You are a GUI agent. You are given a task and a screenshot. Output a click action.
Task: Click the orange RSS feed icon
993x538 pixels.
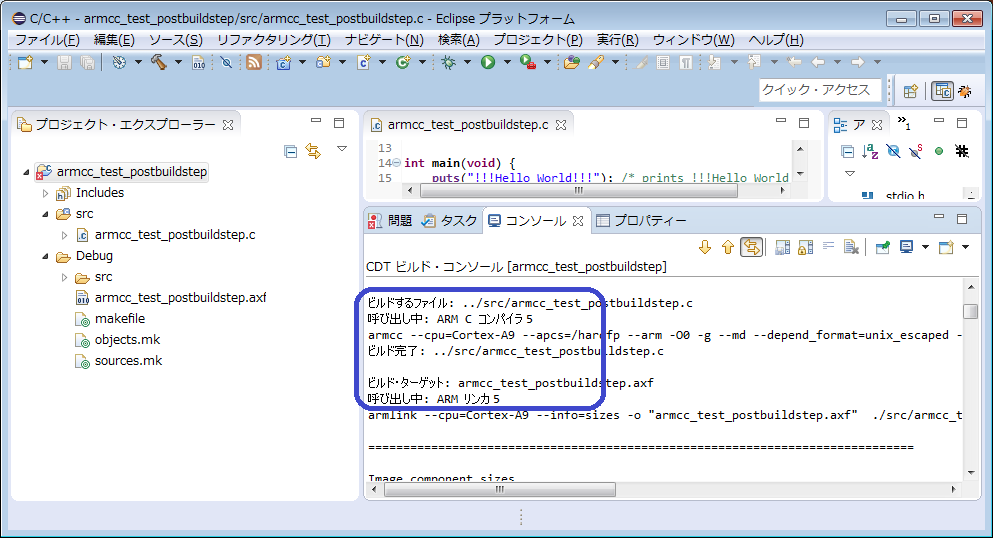pyautogui.click(x=254, y=62)
